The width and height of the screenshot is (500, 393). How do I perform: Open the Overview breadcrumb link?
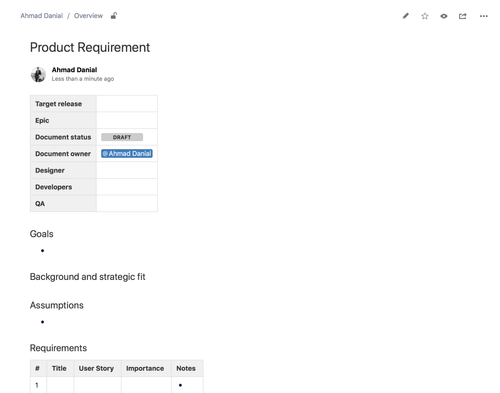point(88,16)
